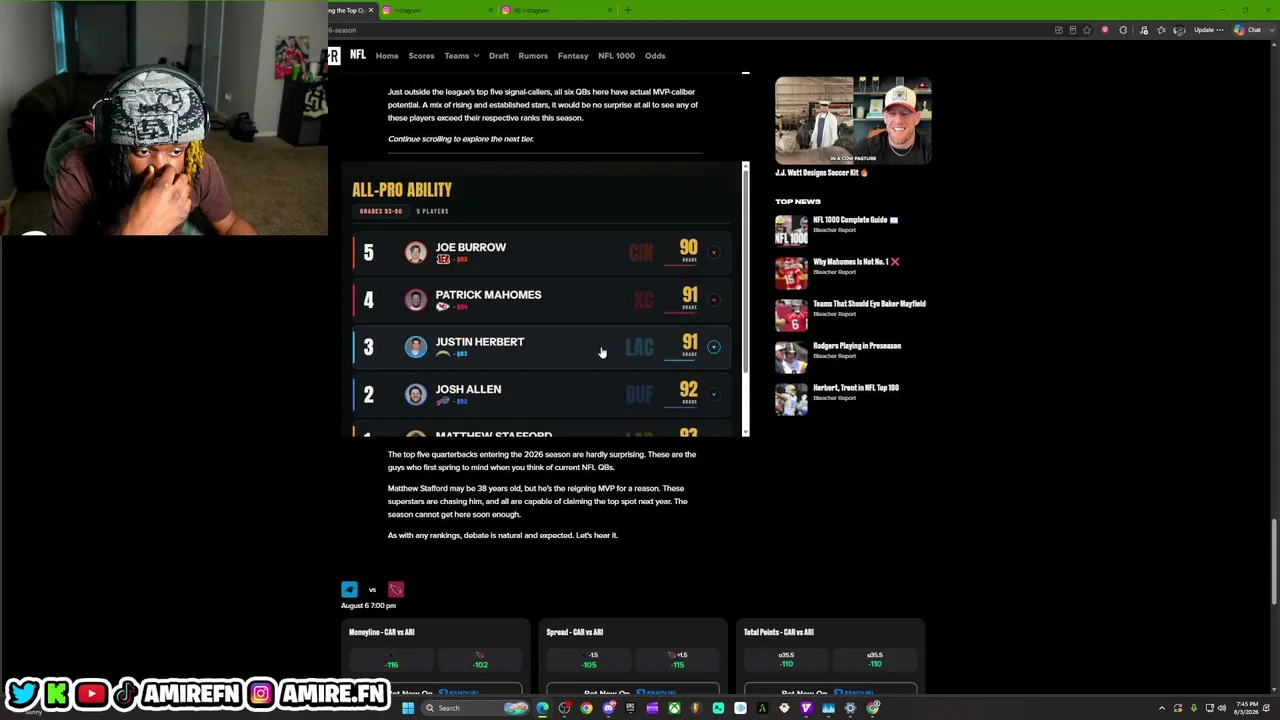Open 'NFL 1000 Complete Guide' news story

click(855, 220)
